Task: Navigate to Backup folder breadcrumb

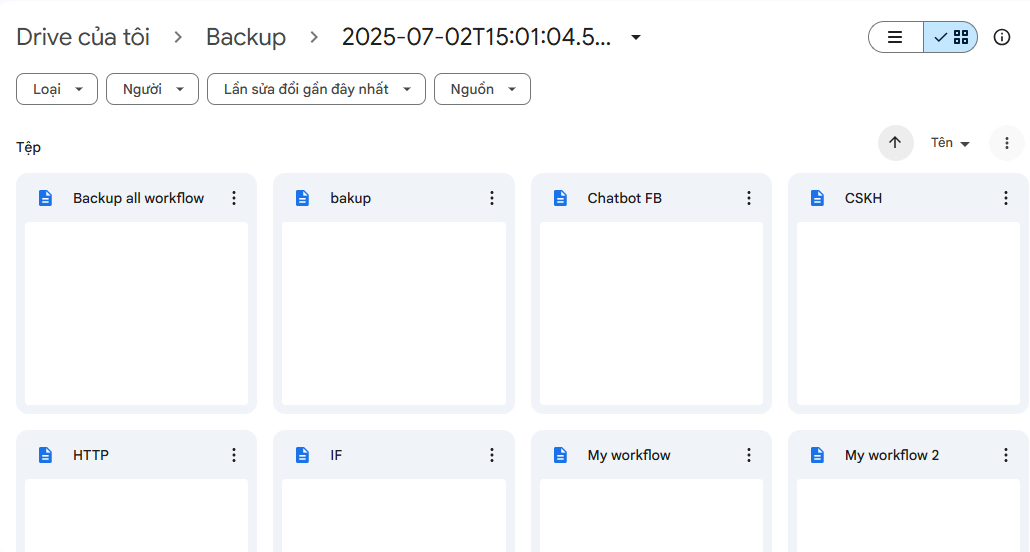Action: pyautogui.click(x=246, y=37)
